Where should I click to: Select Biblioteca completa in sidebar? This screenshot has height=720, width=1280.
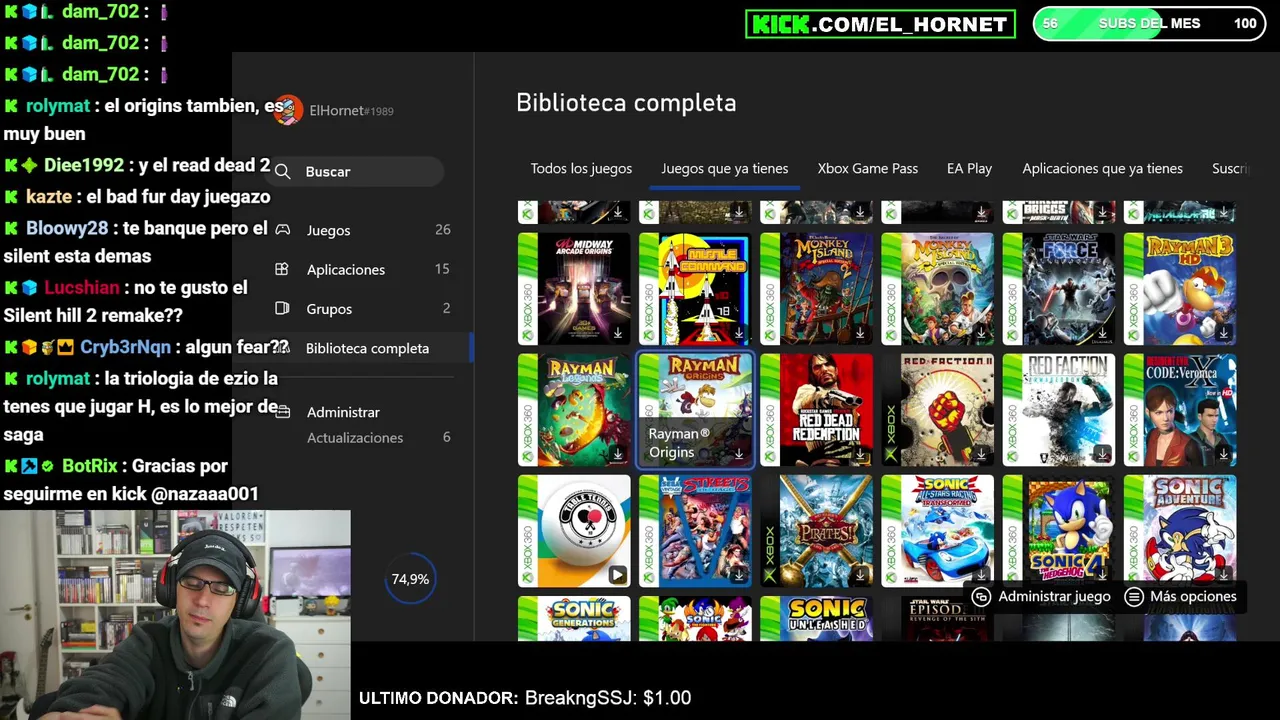pos(367,348)
